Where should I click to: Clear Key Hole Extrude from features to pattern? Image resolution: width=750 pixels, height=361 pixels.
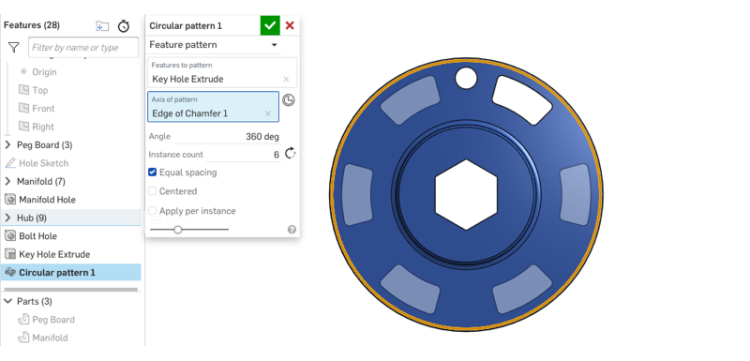click(x=286, y=79)
